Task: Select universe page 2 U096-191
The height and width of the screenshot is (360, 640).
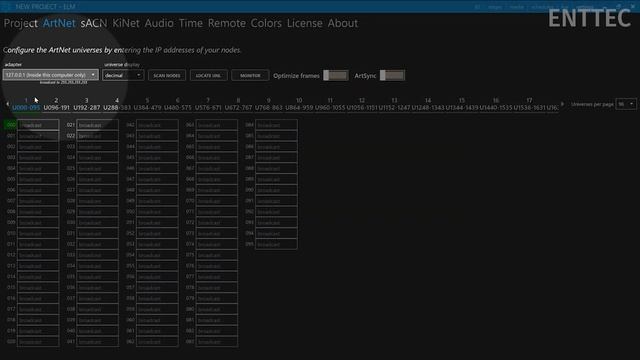Action: coord(56,104)
